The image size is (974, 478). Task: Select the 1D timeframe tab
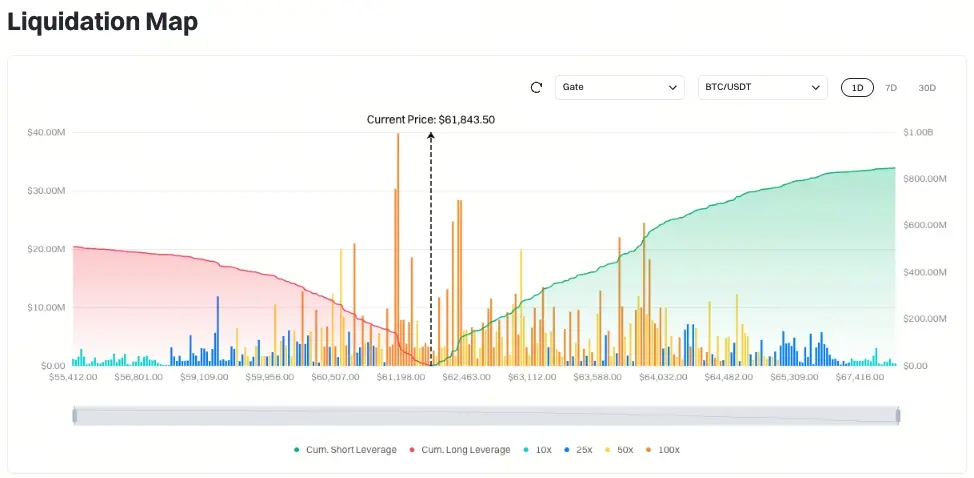[857, 88]
